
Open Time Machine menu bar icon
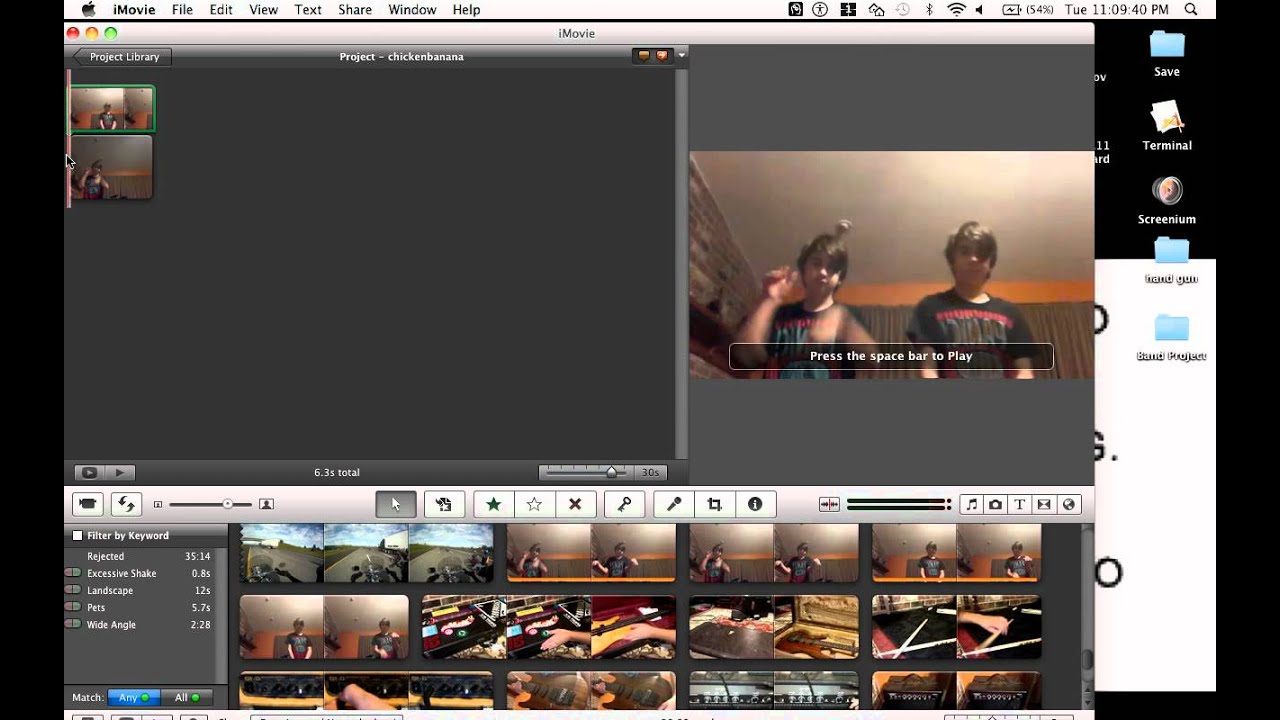(x=901, y=9)
